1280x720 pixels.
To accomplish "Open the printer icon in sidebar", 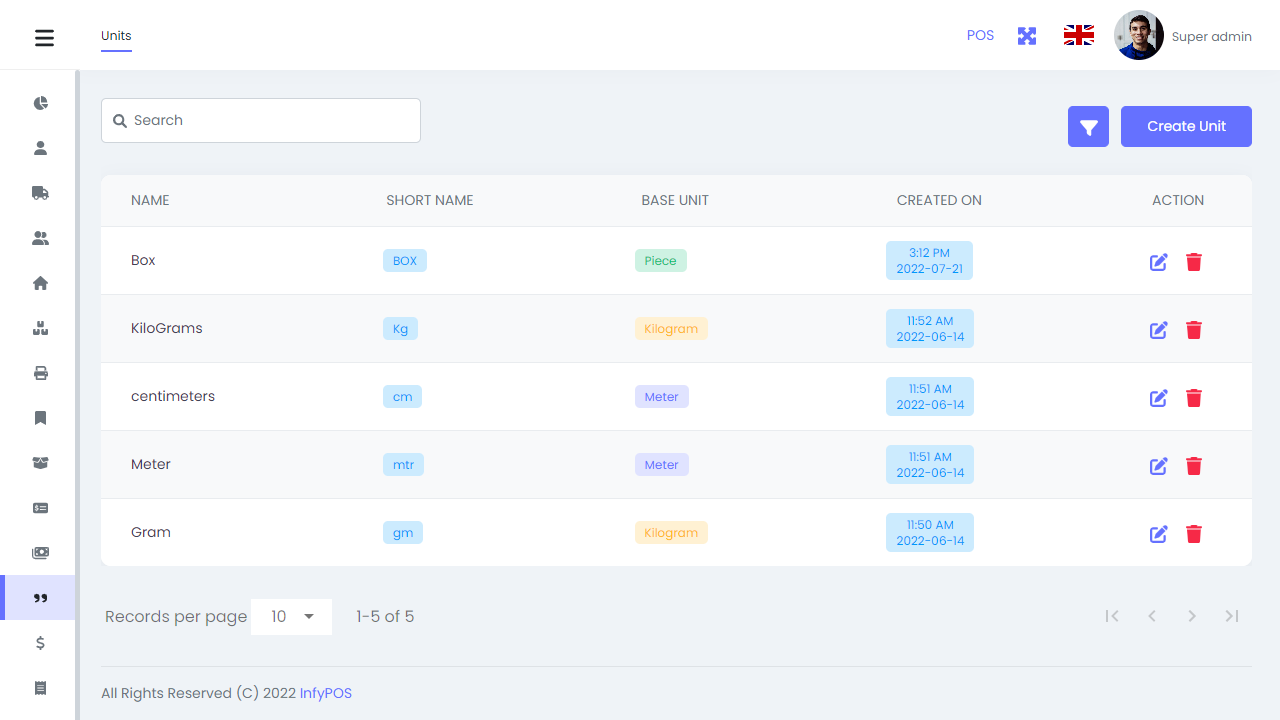I will pyautogui.click(x=41, y=373).
